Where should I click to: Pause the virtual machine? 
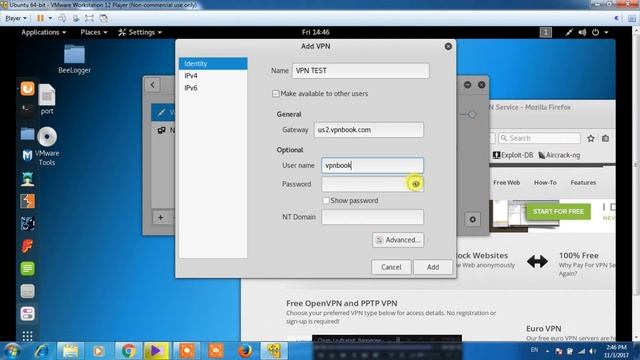(40, 18)
